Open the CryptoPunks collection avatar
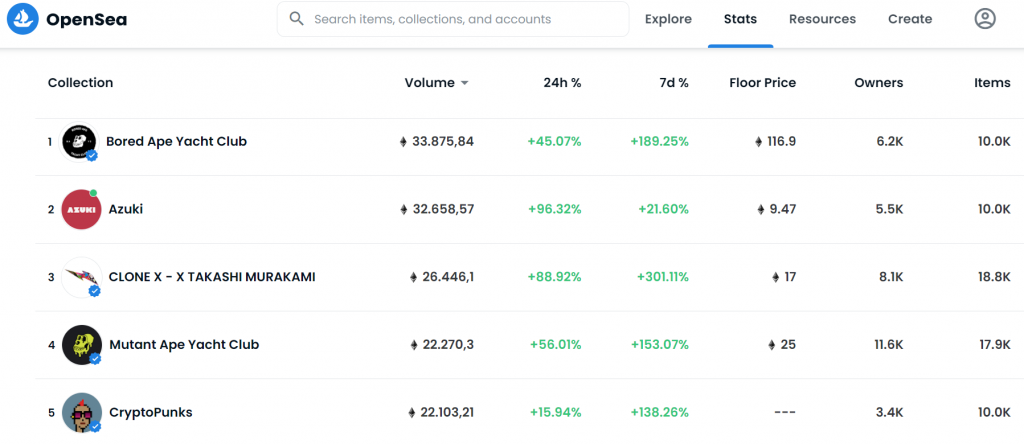This screenshot has width=1024, height=444. [82, 413]
